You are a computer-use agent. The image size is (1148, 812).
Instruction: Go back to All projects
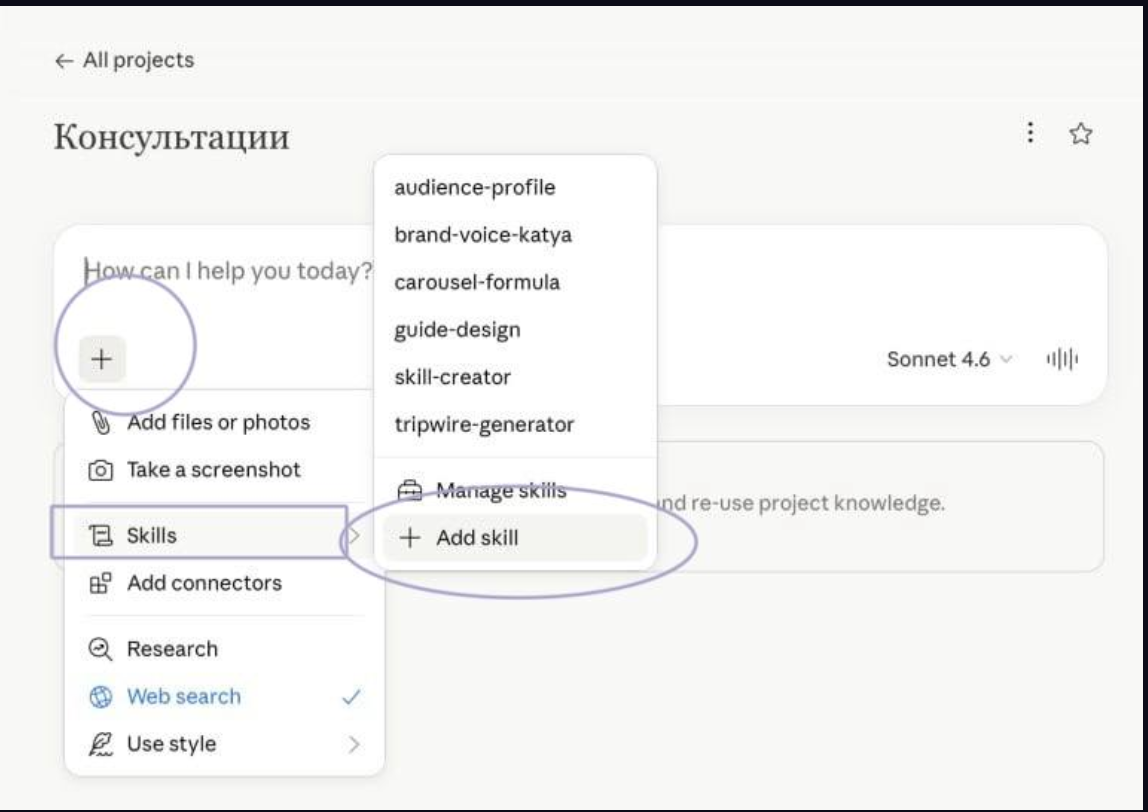[124, 60]
